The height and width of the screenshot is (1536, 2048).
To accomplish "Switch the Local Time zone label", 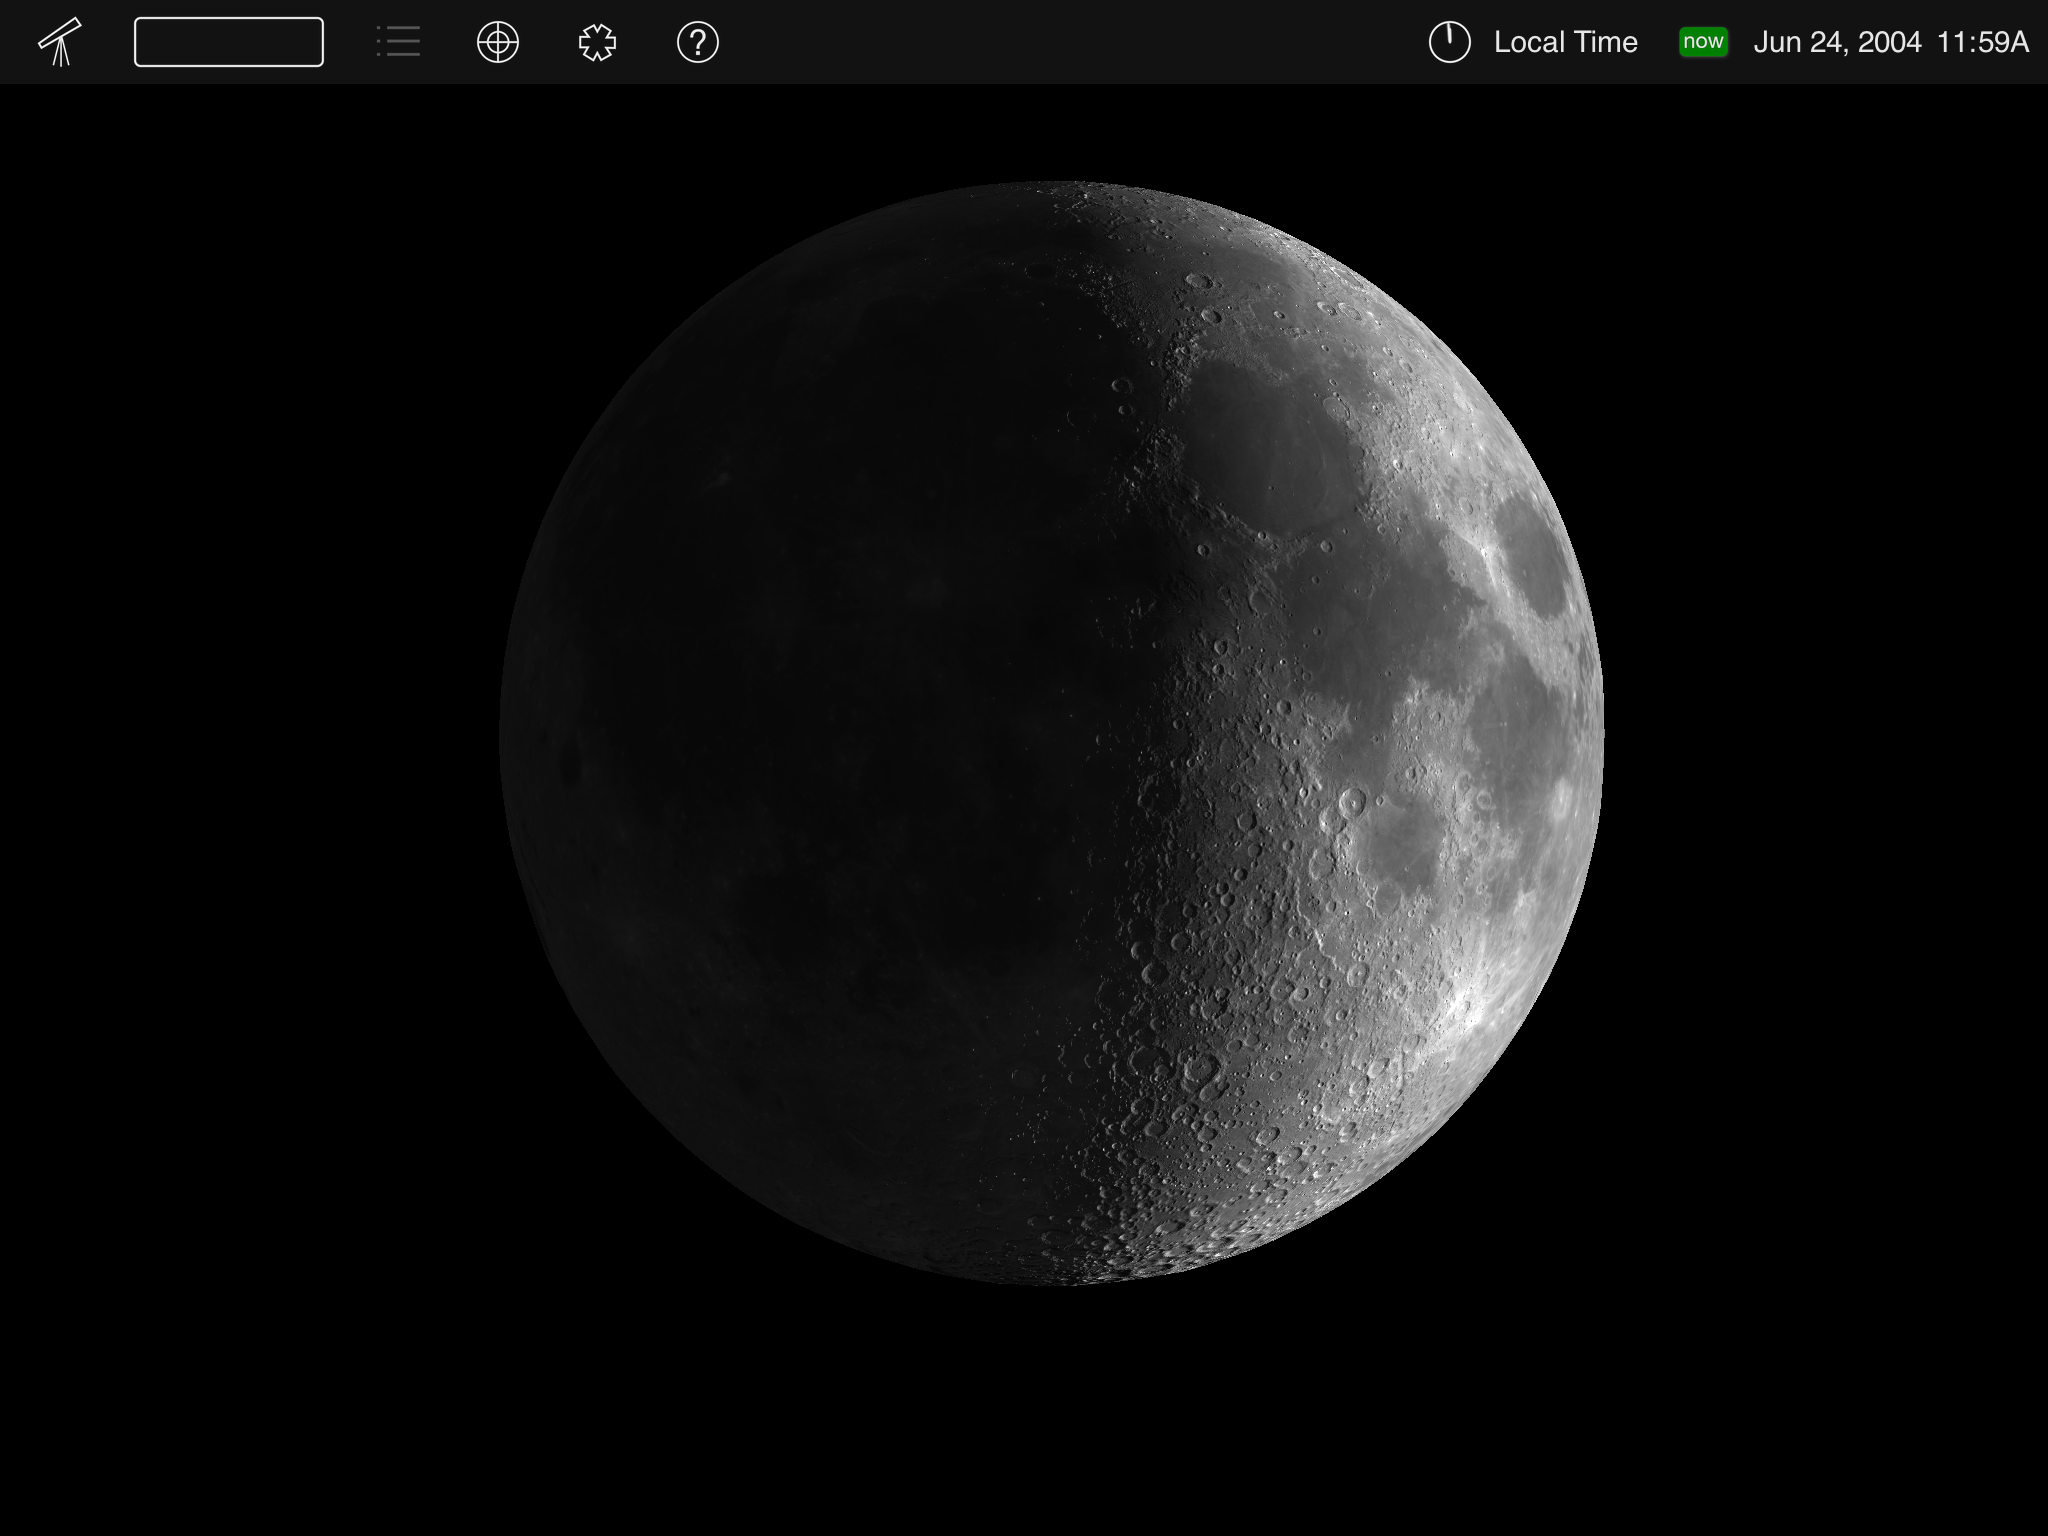I will (1565, 42).
